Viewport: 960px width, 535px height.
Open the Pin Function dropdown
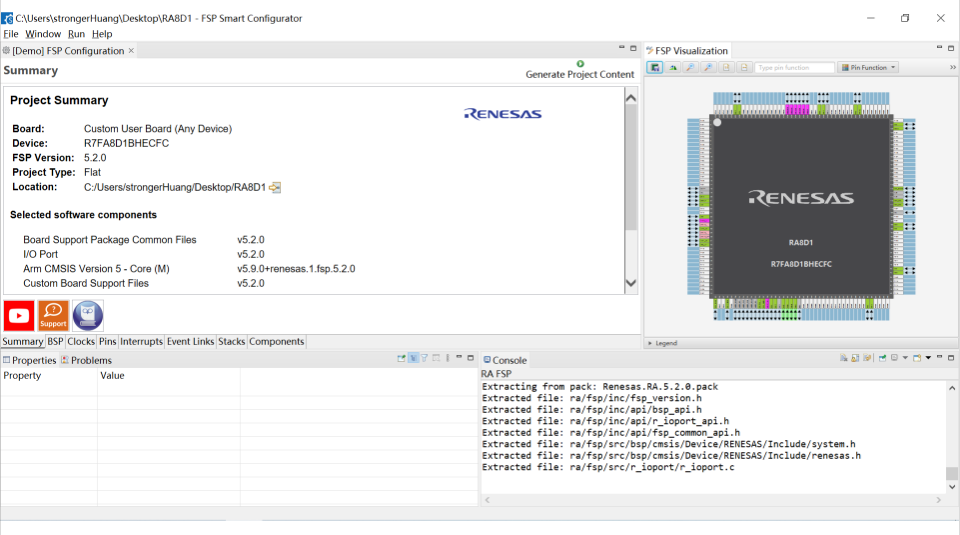[x=868, y=67]
